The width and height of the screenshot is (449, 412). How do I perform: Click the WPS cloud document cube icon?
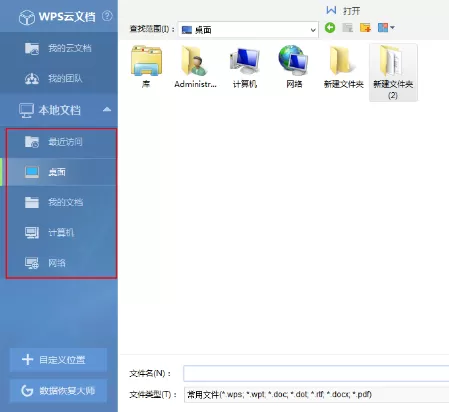27,17
